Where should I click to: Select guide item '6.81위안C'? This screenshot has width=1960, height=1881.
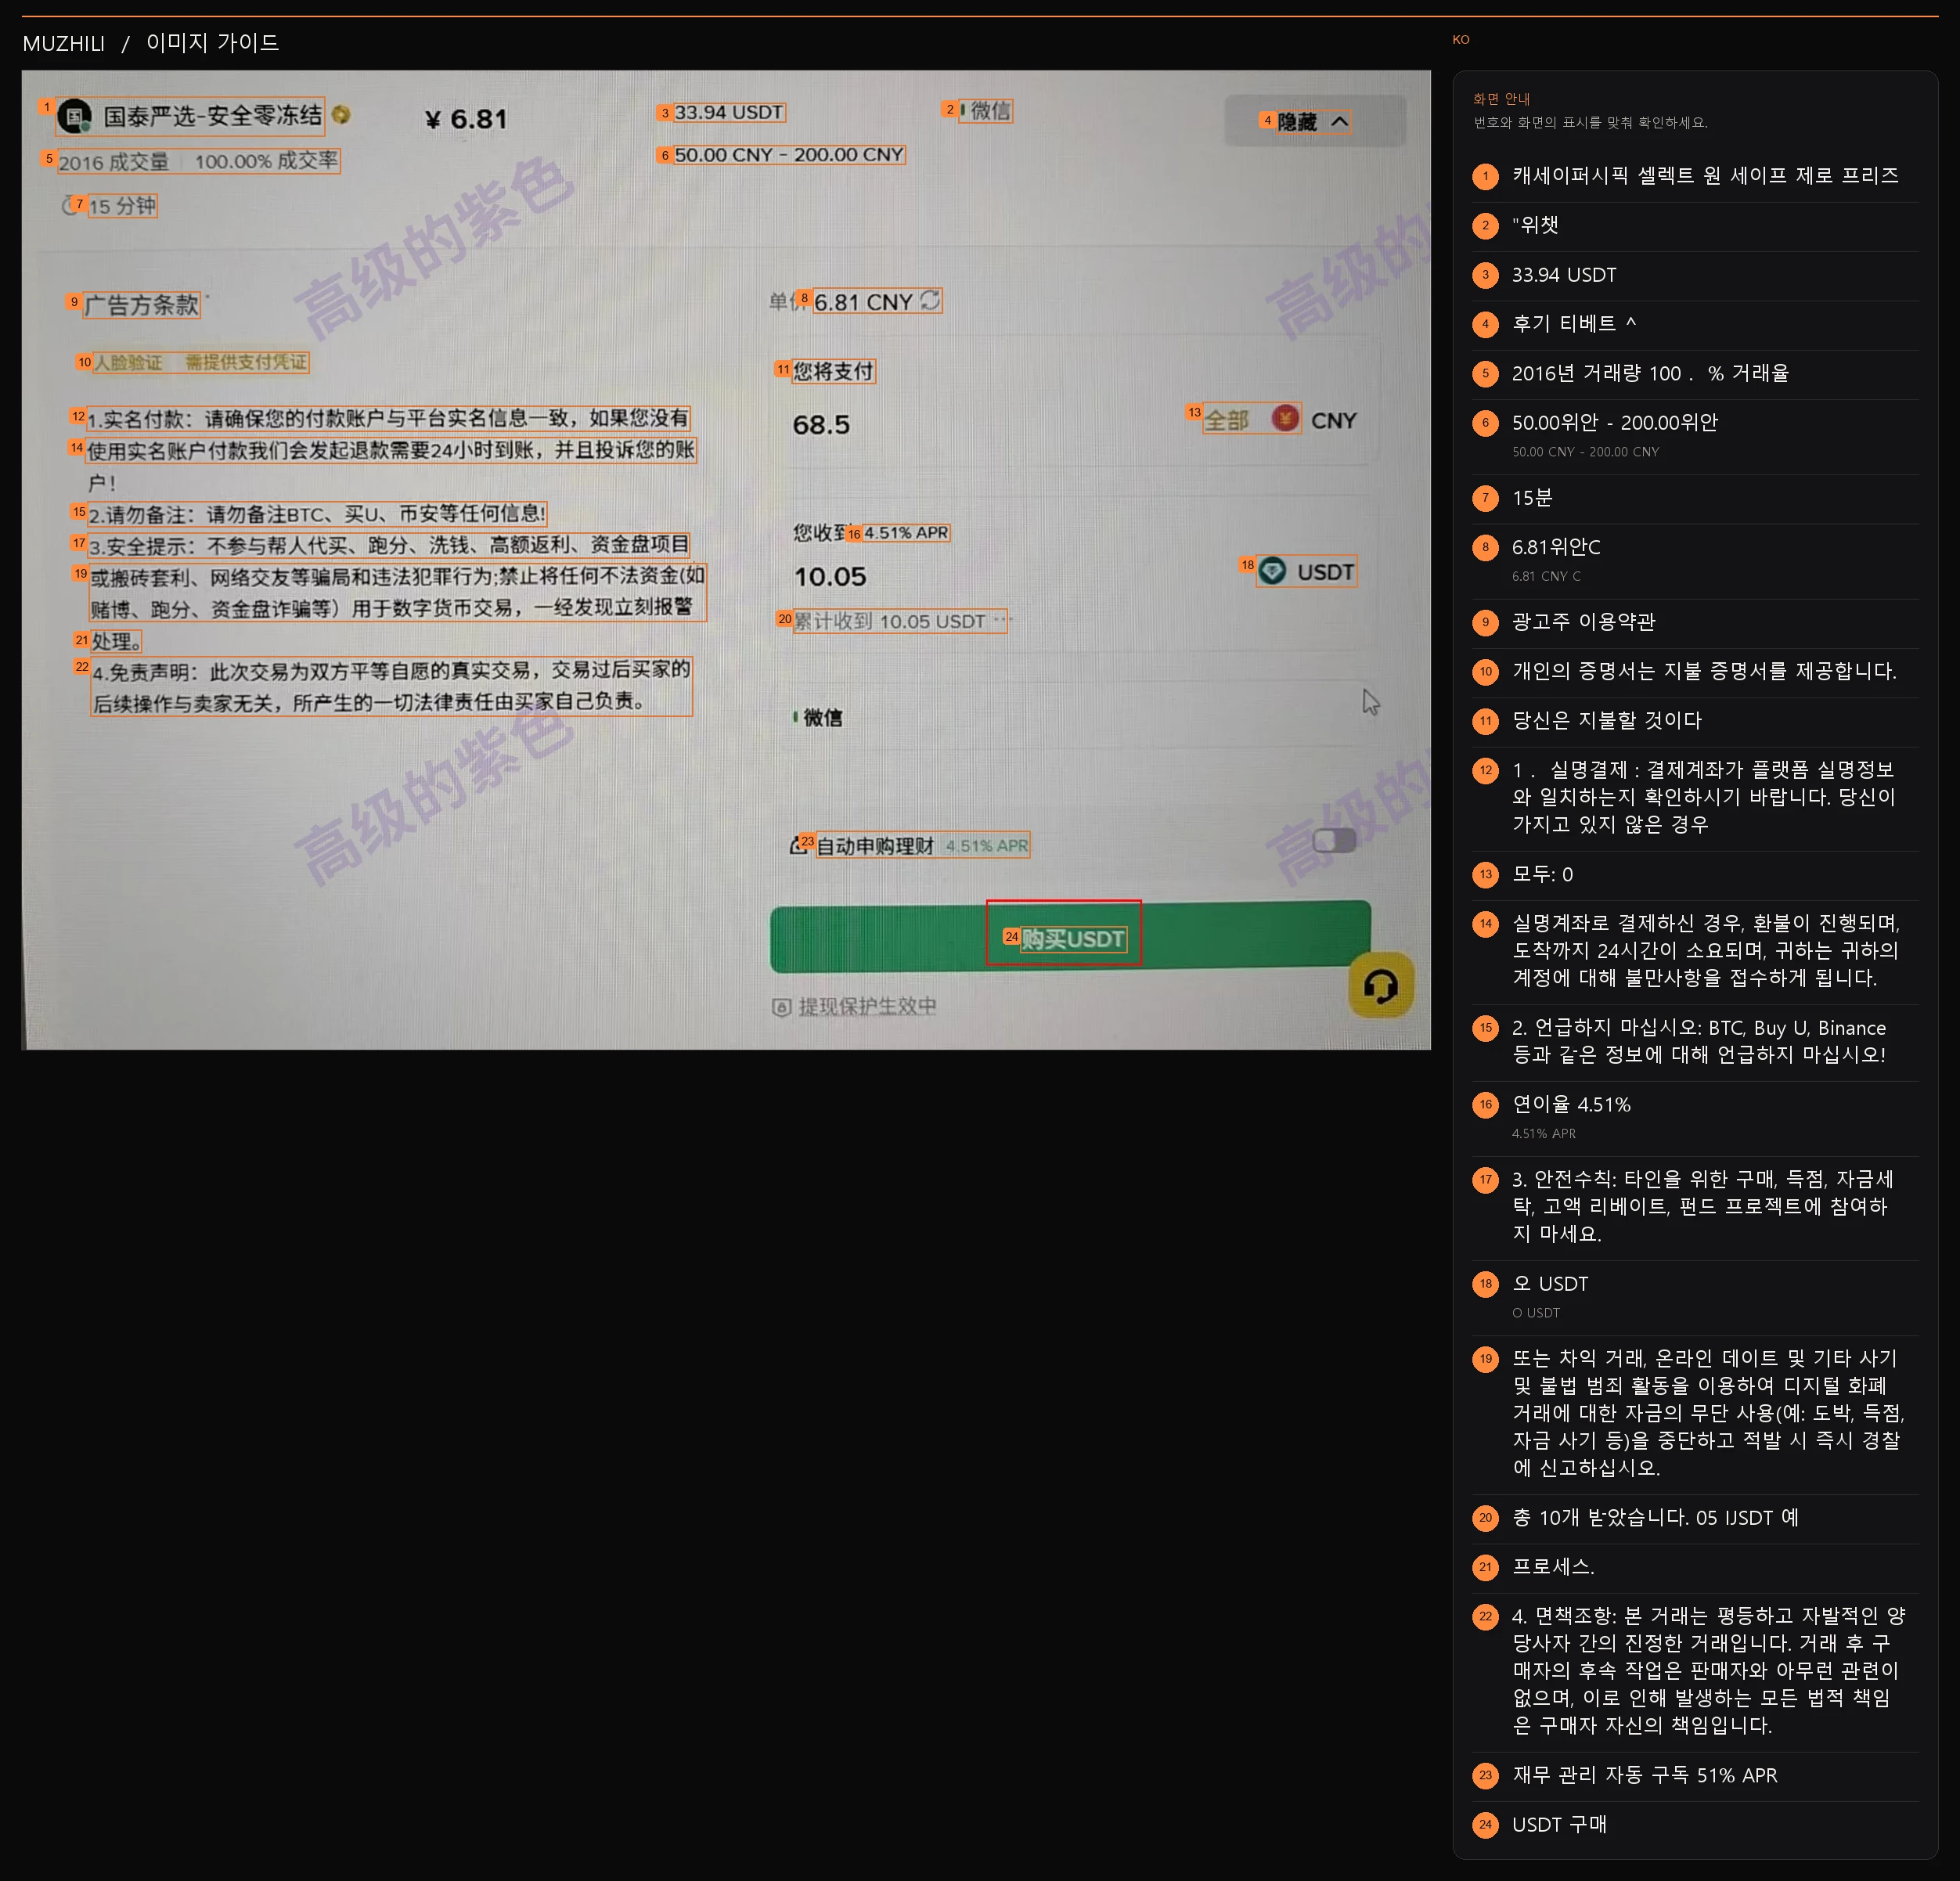point(1695,560)
